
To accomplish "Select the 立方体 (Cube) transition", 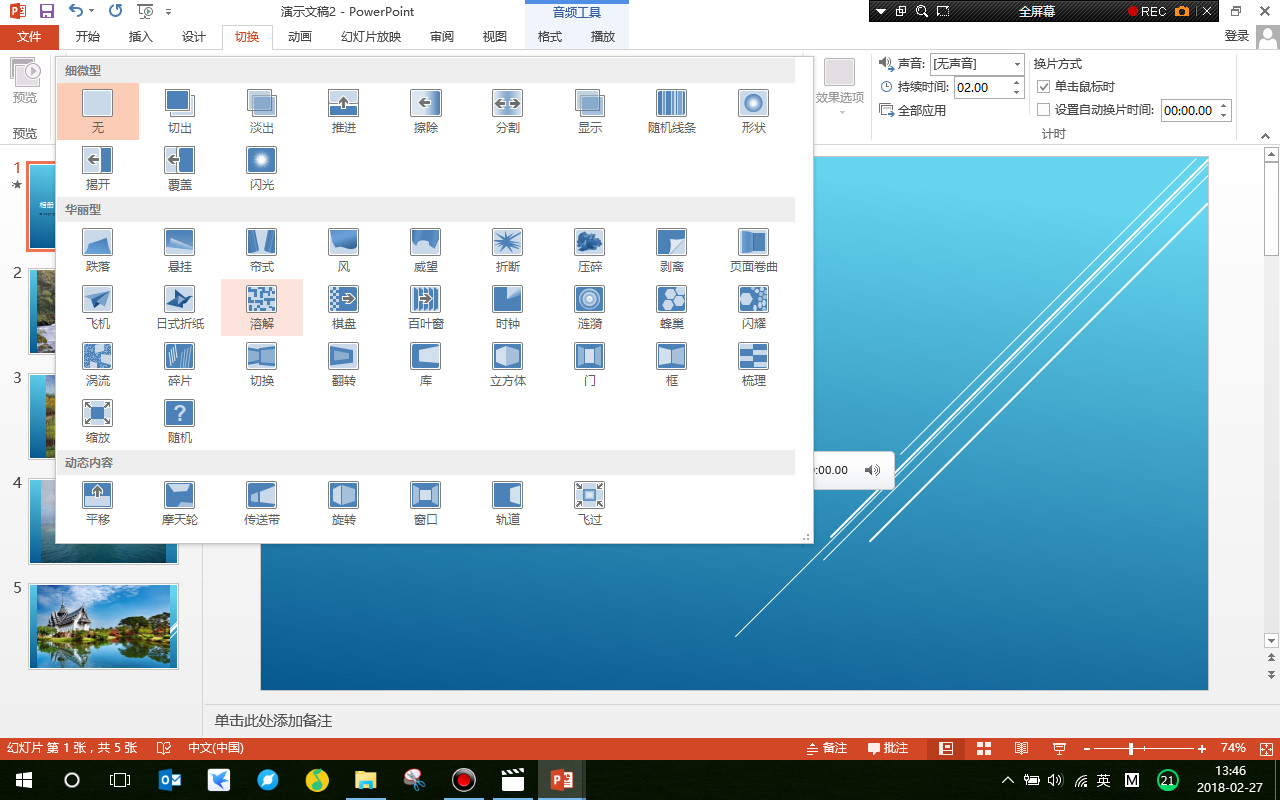I will click(508, 364).
